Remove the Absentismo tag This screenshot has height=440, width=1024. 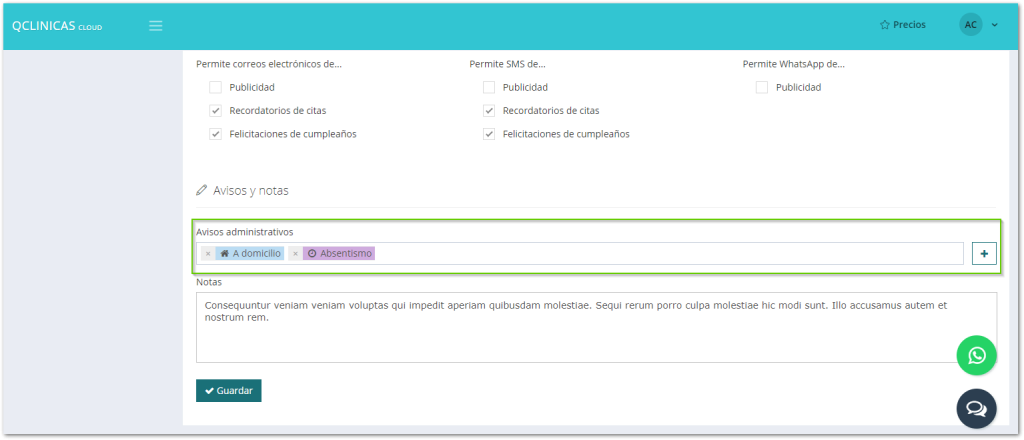(295, 253)
